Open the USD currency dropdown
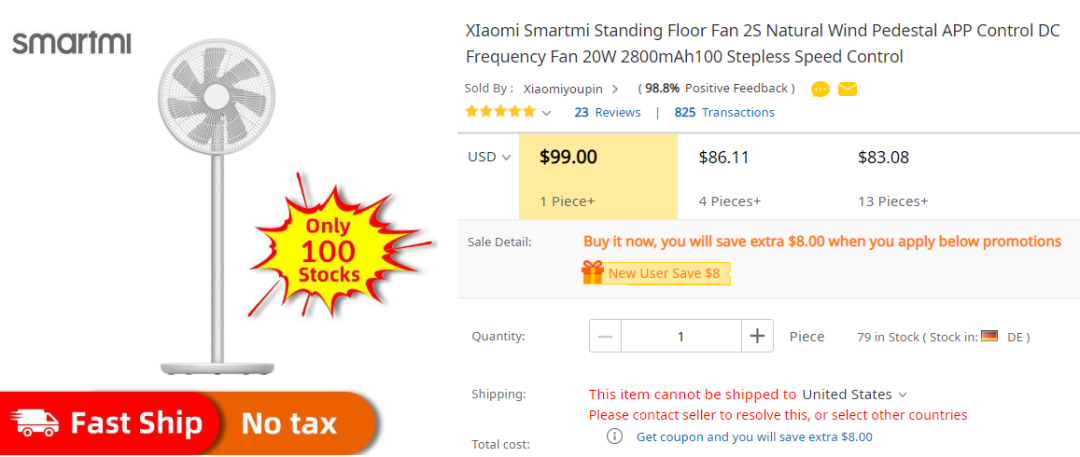The image size is (1080, 457). click(x=489, y=157)
